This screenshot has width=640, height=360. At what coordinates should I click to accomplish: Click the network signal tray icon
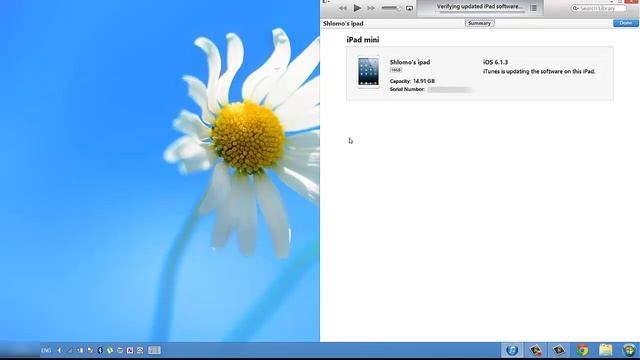click(69, 350)
